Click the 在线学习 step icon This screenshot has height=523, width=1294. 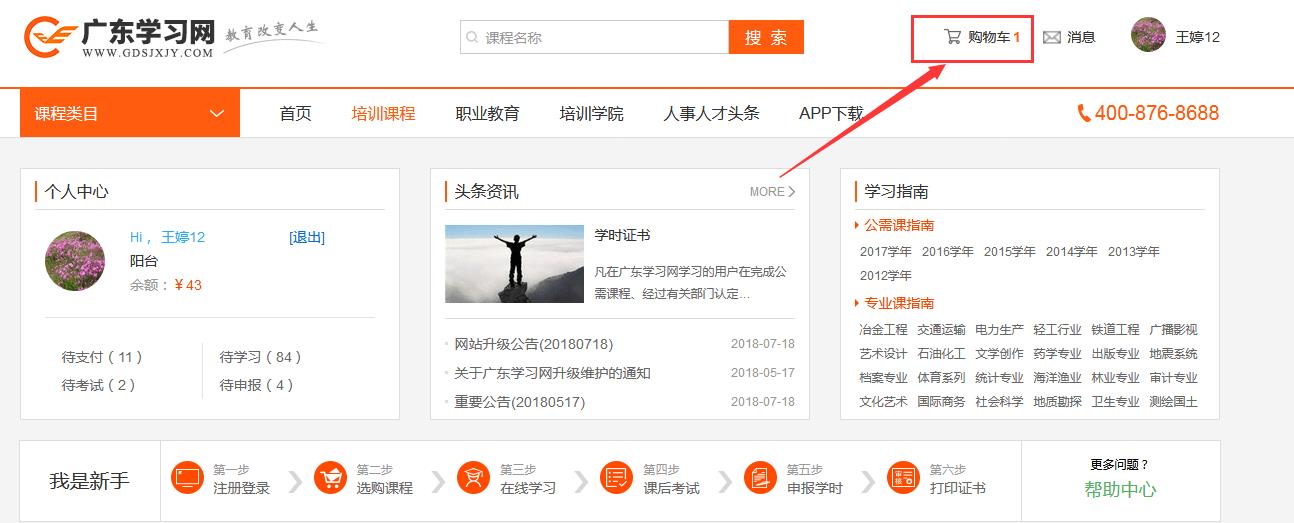pyautogui.click(x=473, y=478)
